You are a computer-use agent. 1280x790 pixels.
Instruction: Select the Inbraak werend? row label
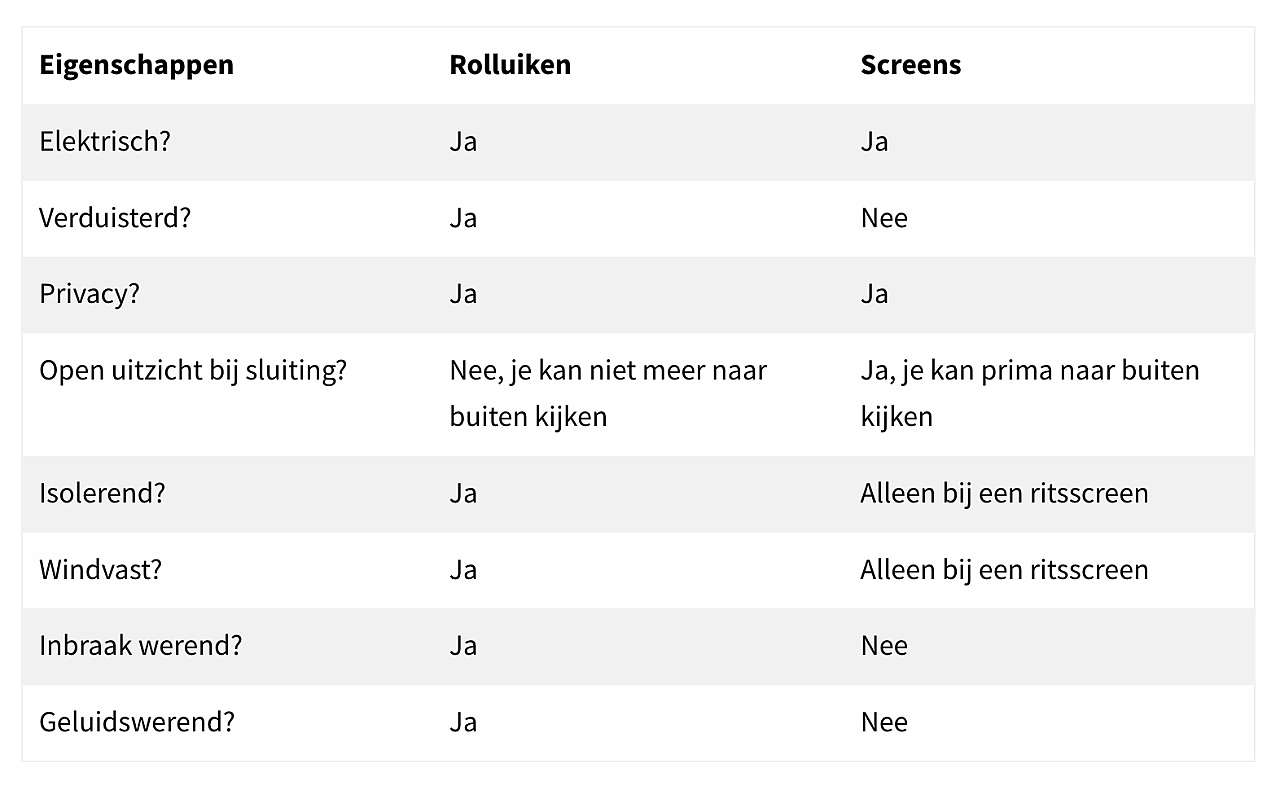coord(141,646)
